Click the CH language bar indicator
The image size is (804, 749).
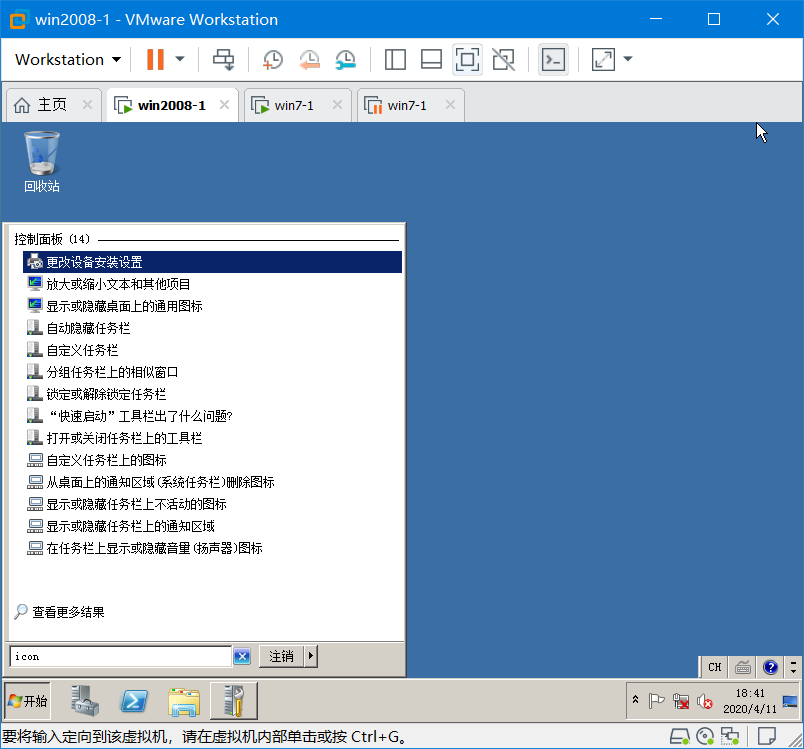(x=715, y=667)
